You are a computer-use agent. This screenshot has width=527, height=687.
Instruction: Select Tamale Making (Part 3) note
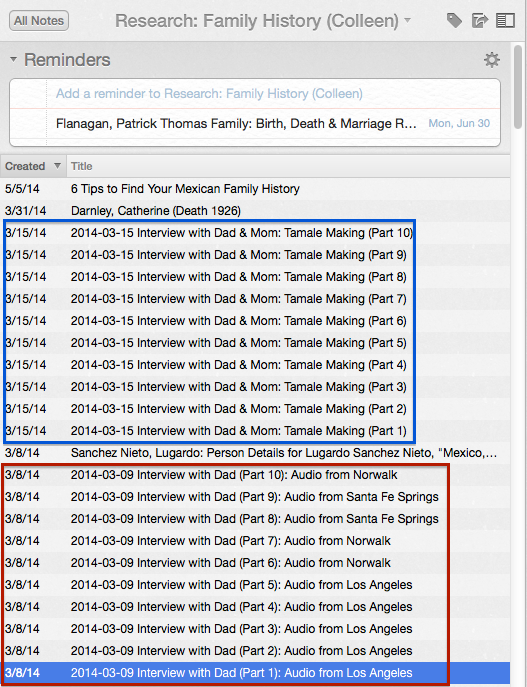pos(255,387)
